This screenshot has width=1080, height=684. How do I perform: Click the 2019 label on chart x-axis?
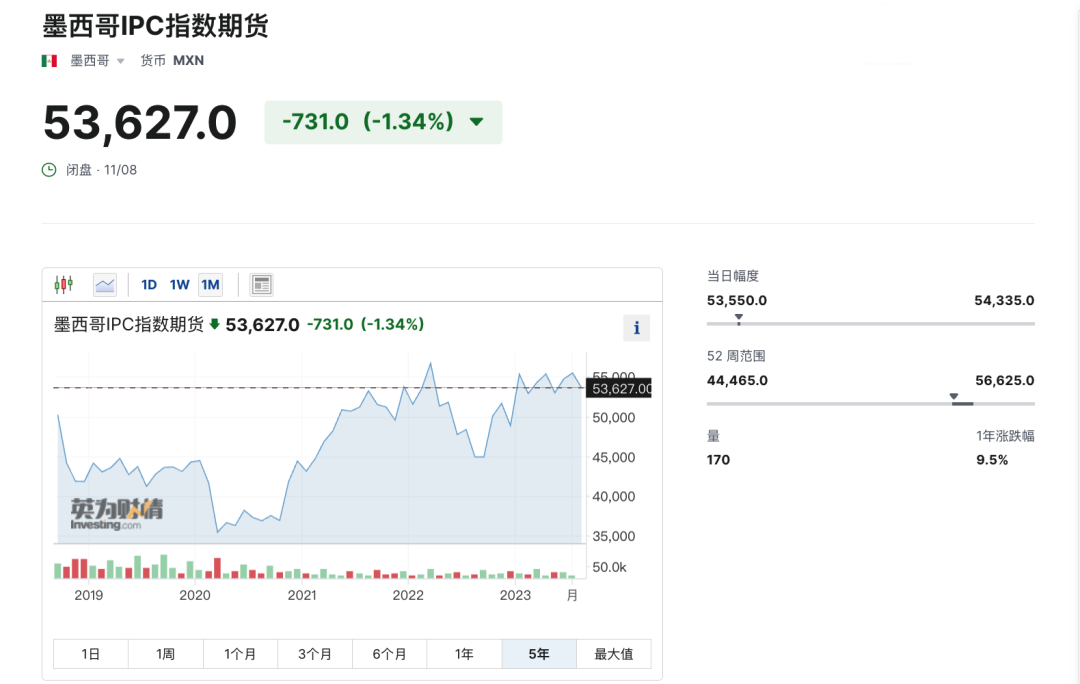88,595
